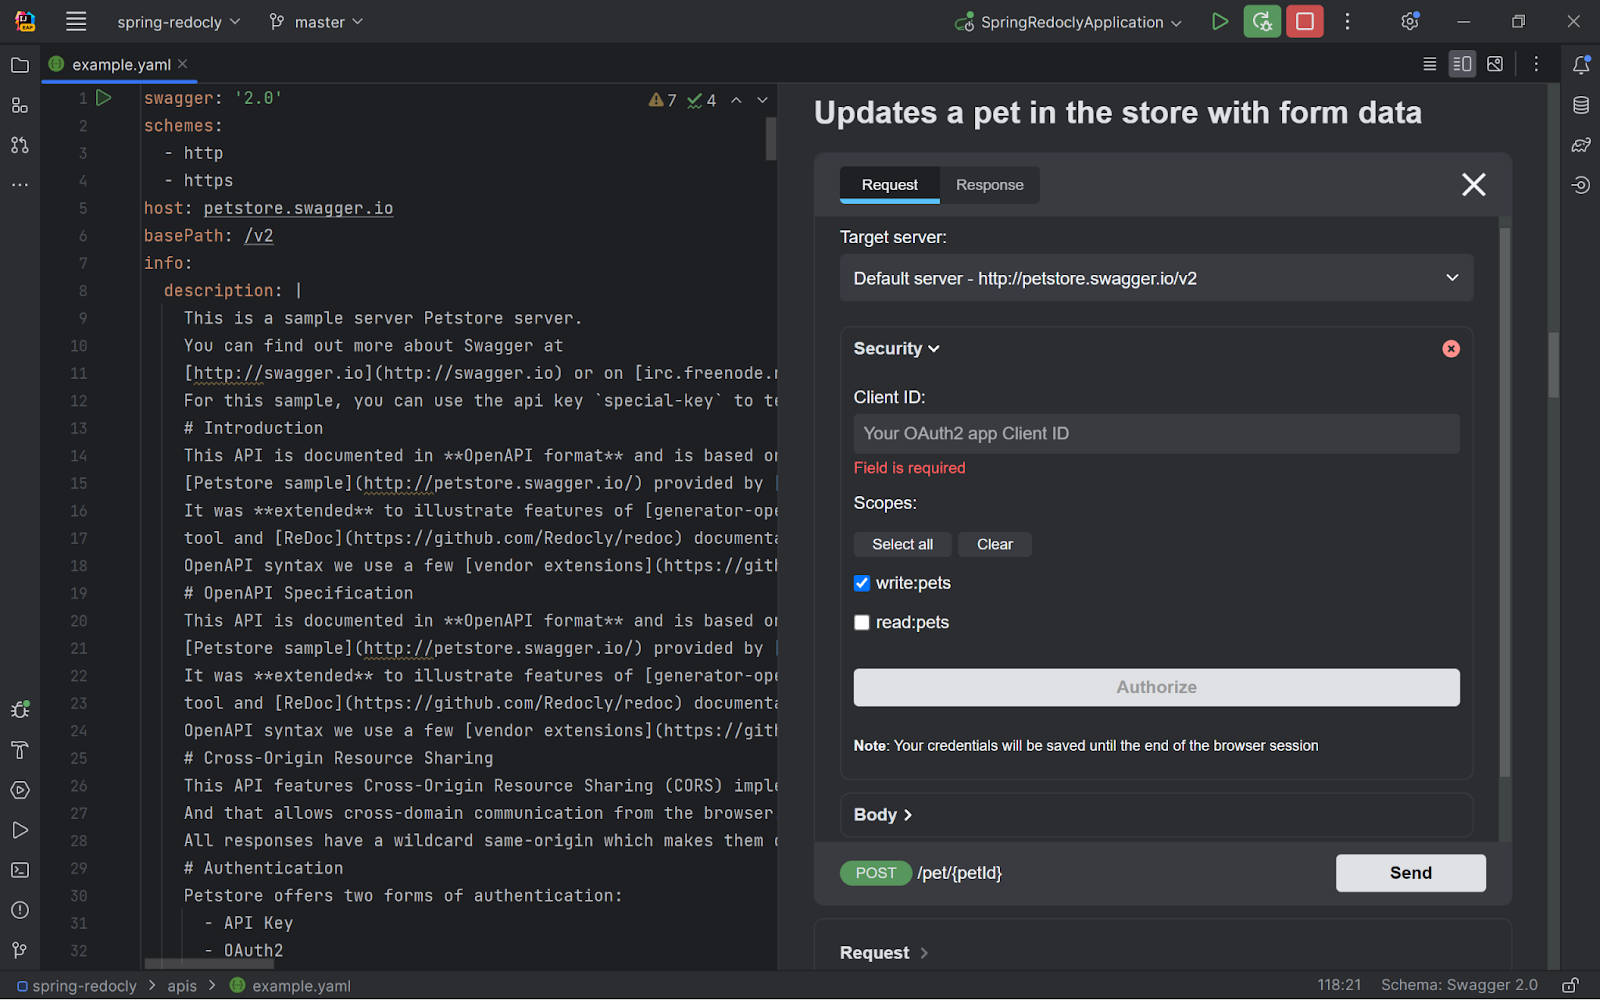1600x1000 pixels.
Task: Click the green Run application icon
Action: [1219, 22]
